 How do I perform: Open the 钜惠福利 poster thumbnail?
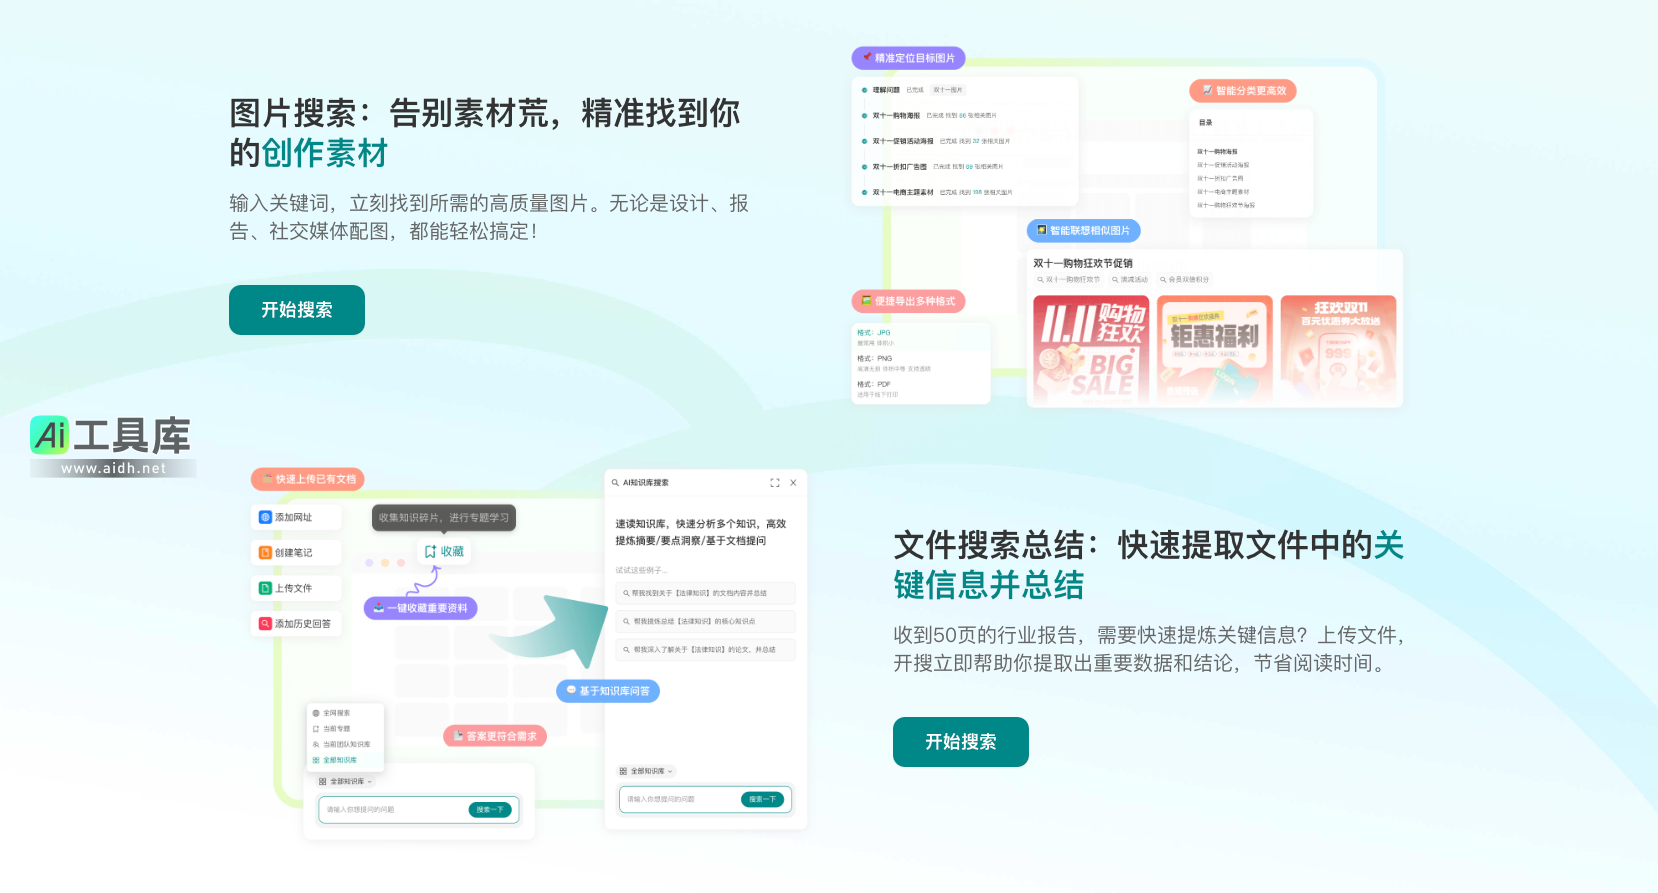(1215, 348)
